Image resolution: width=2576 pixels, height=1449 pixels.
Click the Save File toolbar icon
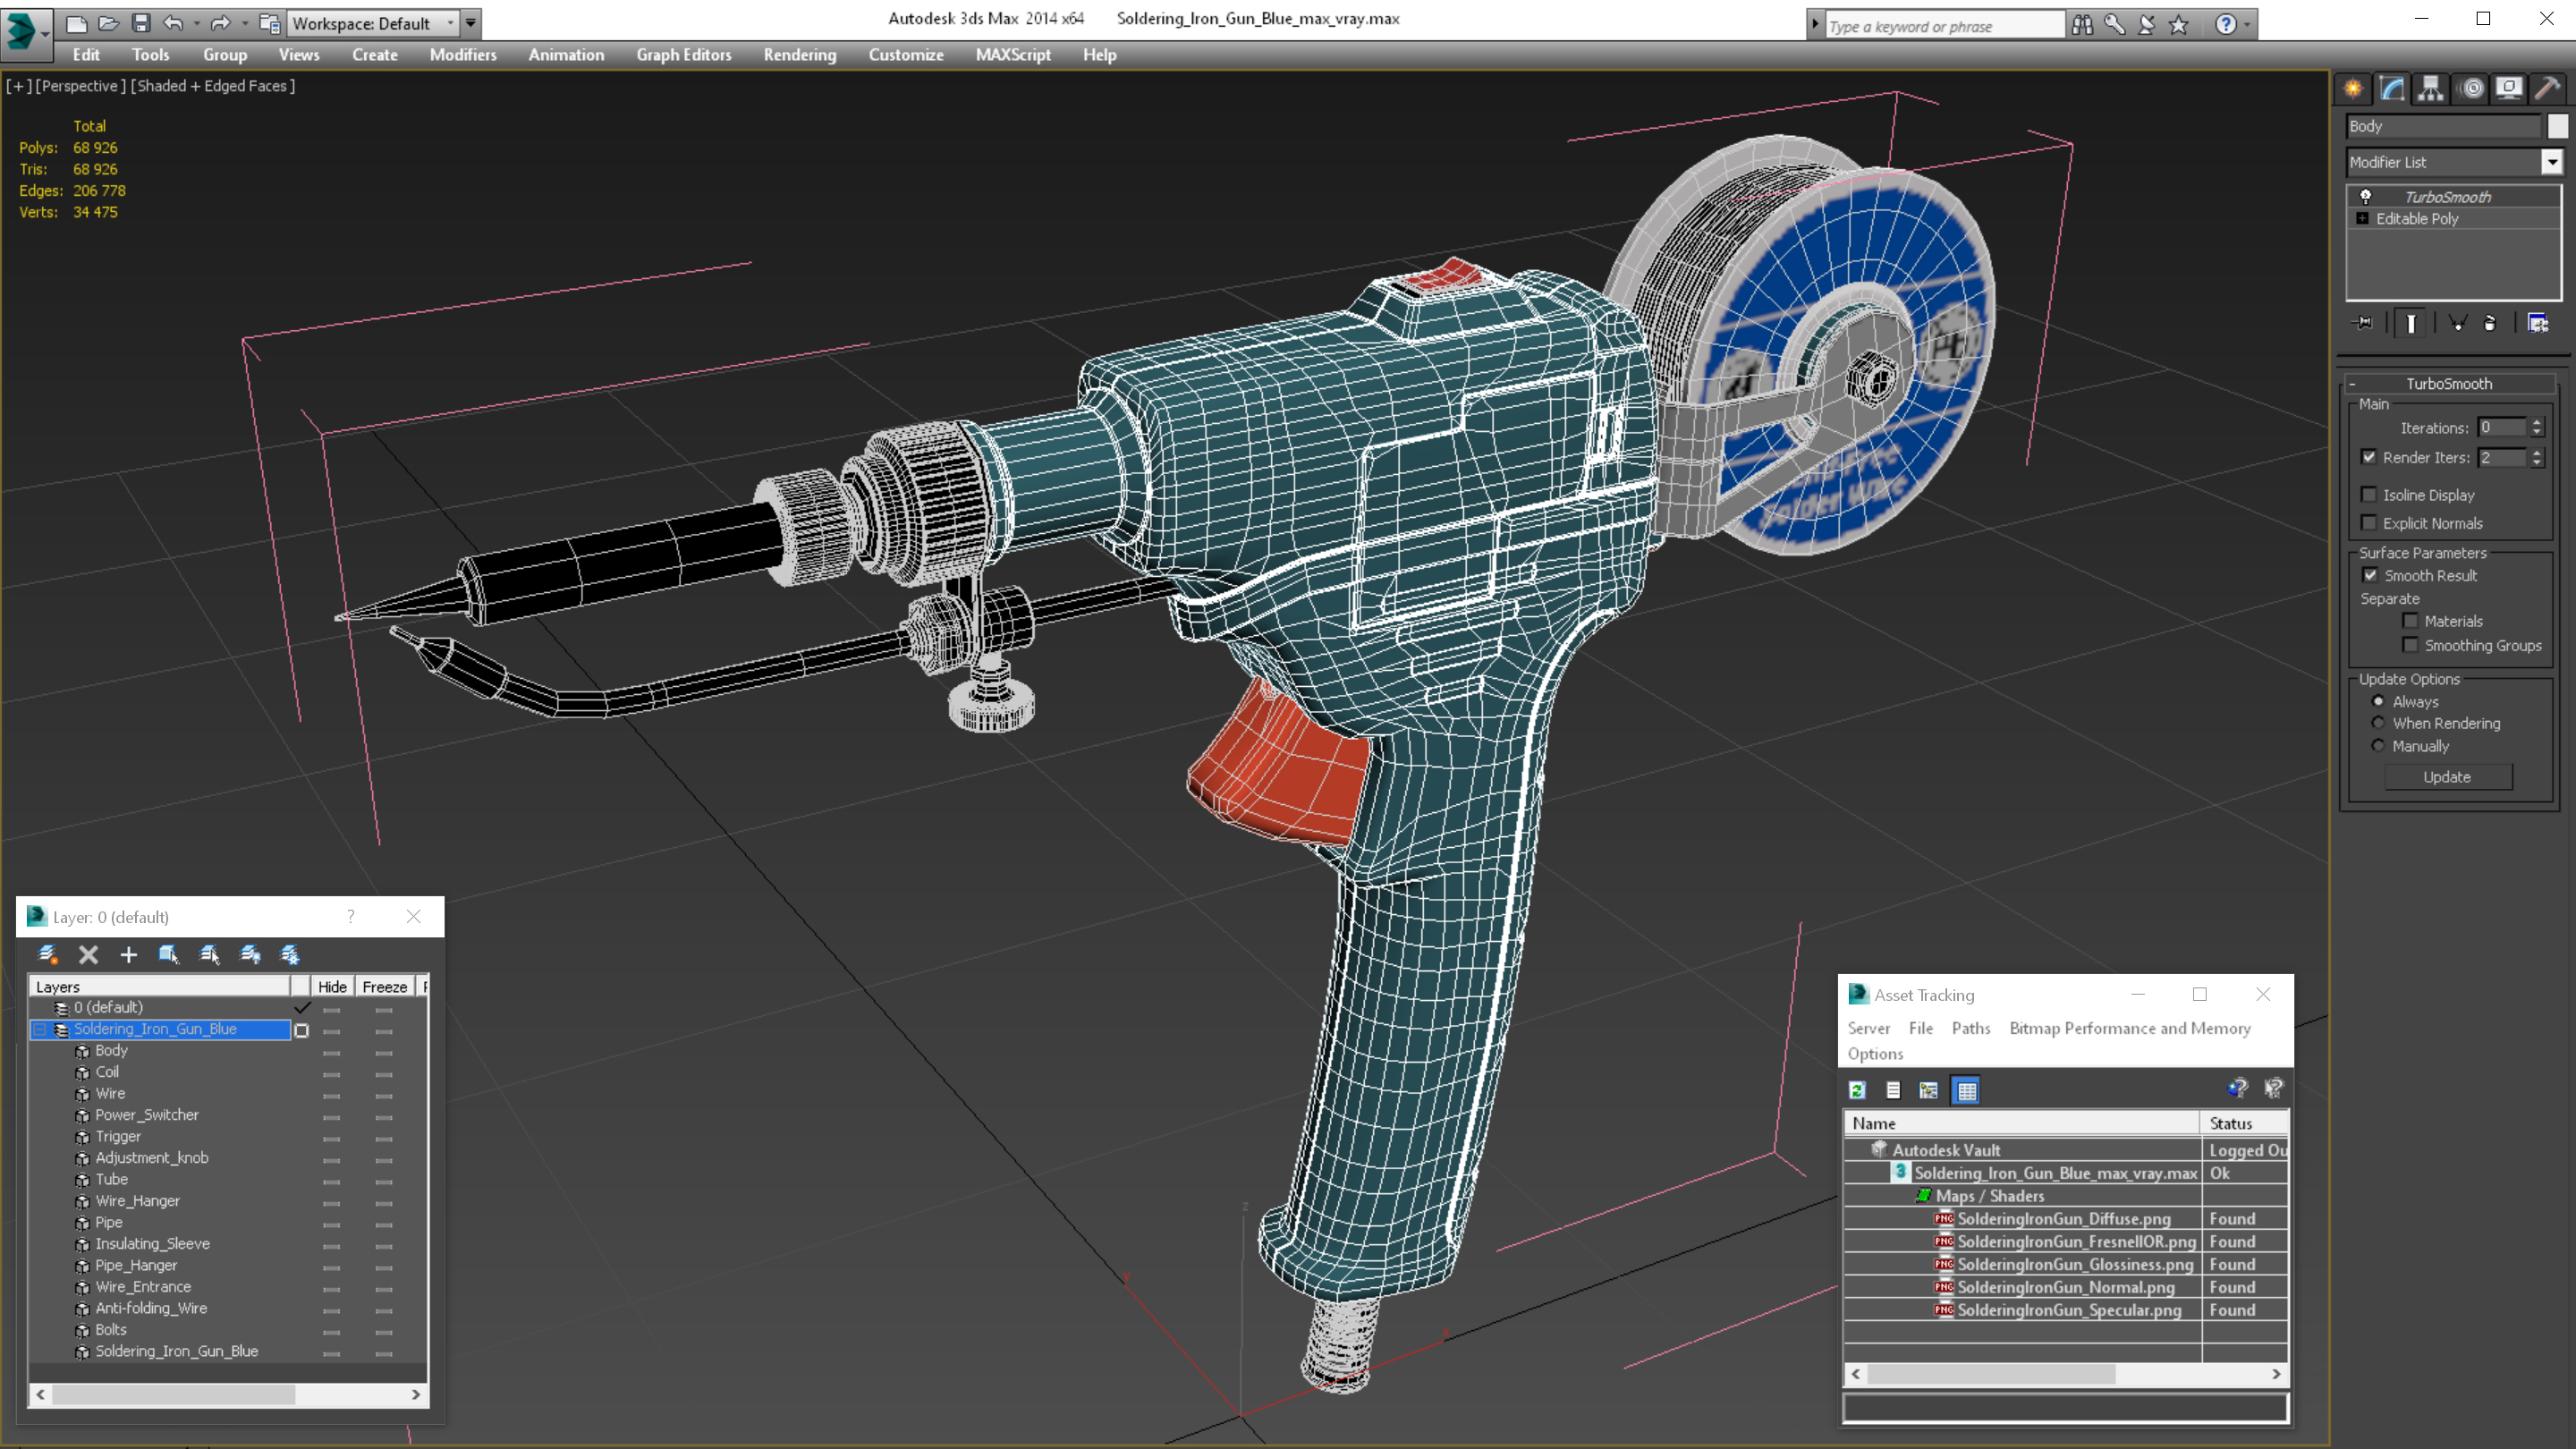tap(141, 23)
